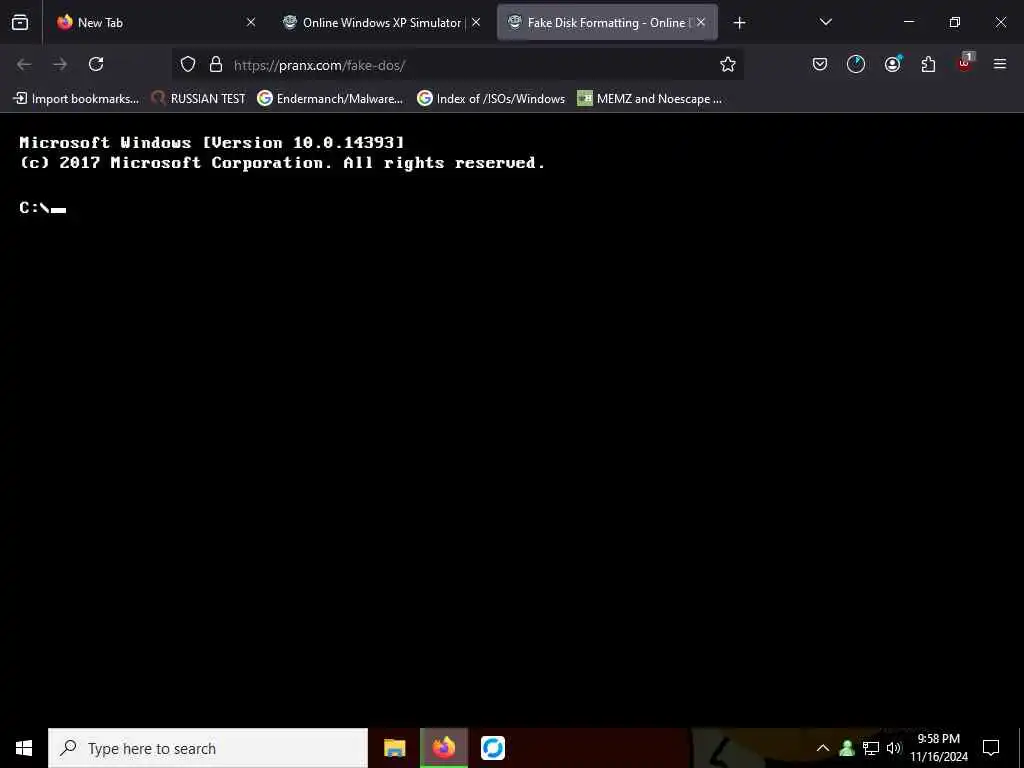Viewport: 1024px width, 768px height.
Task: Click the Microsoft Corporation copyright line
Action: click(x=282, y=163)
